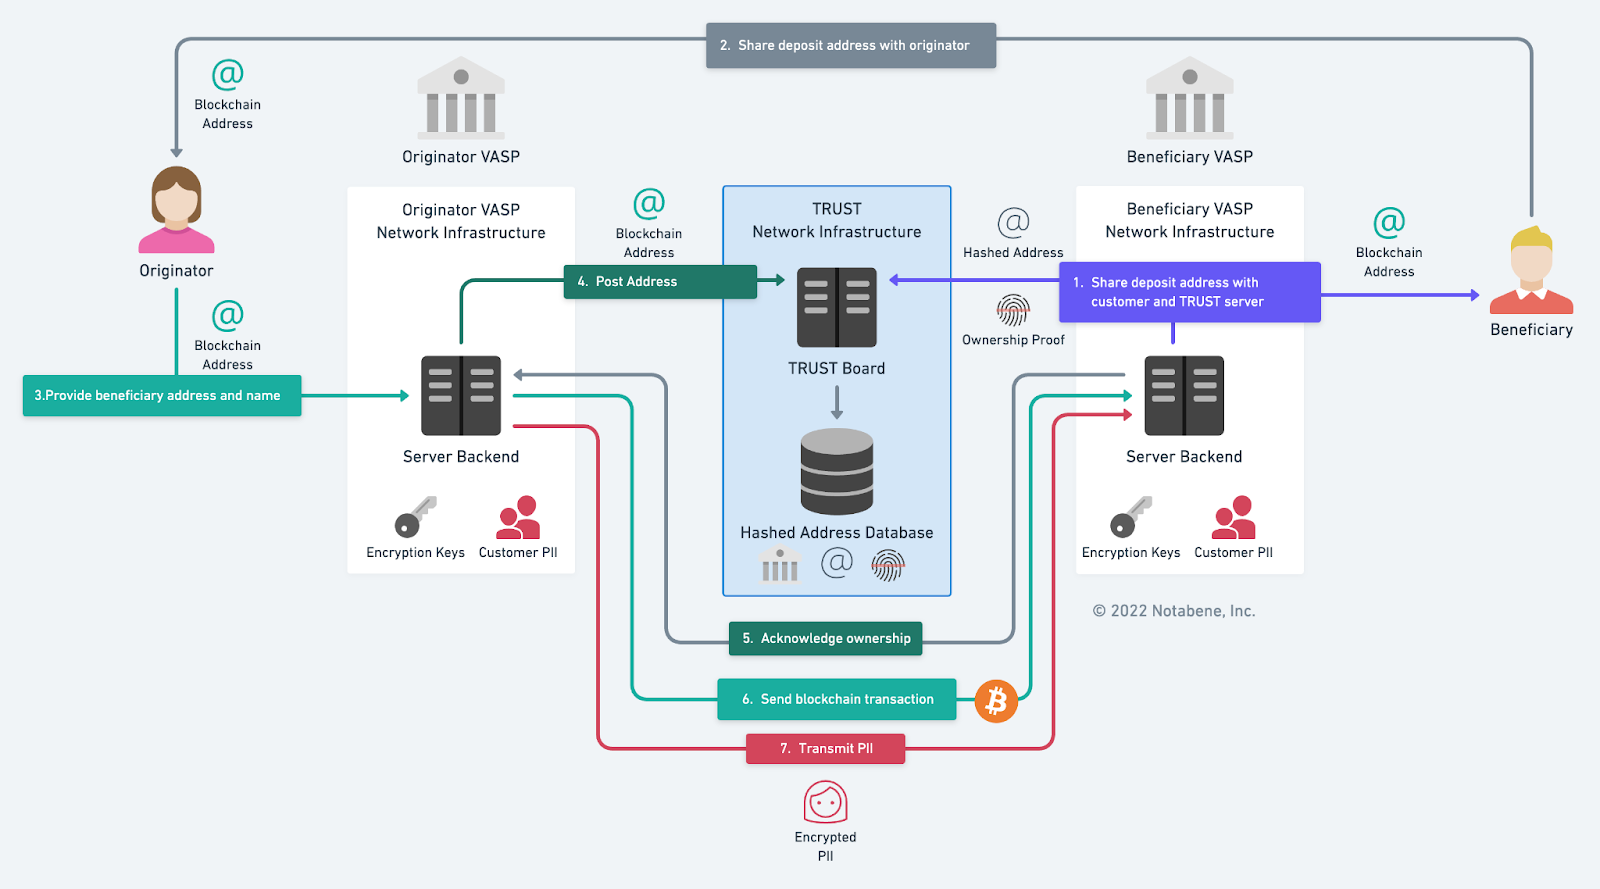Click the Beneficiary VASP bank building icon
This screenshot has width=1600, height=889.
[1189, 97]
